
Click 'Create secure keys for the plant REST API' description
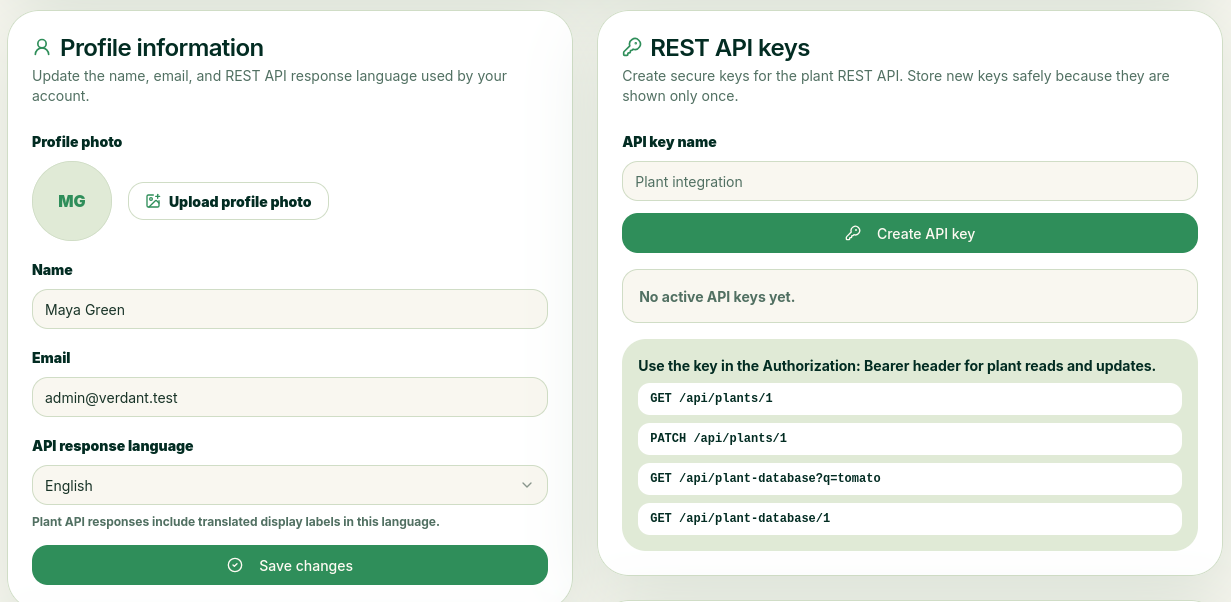pos(895,86)
